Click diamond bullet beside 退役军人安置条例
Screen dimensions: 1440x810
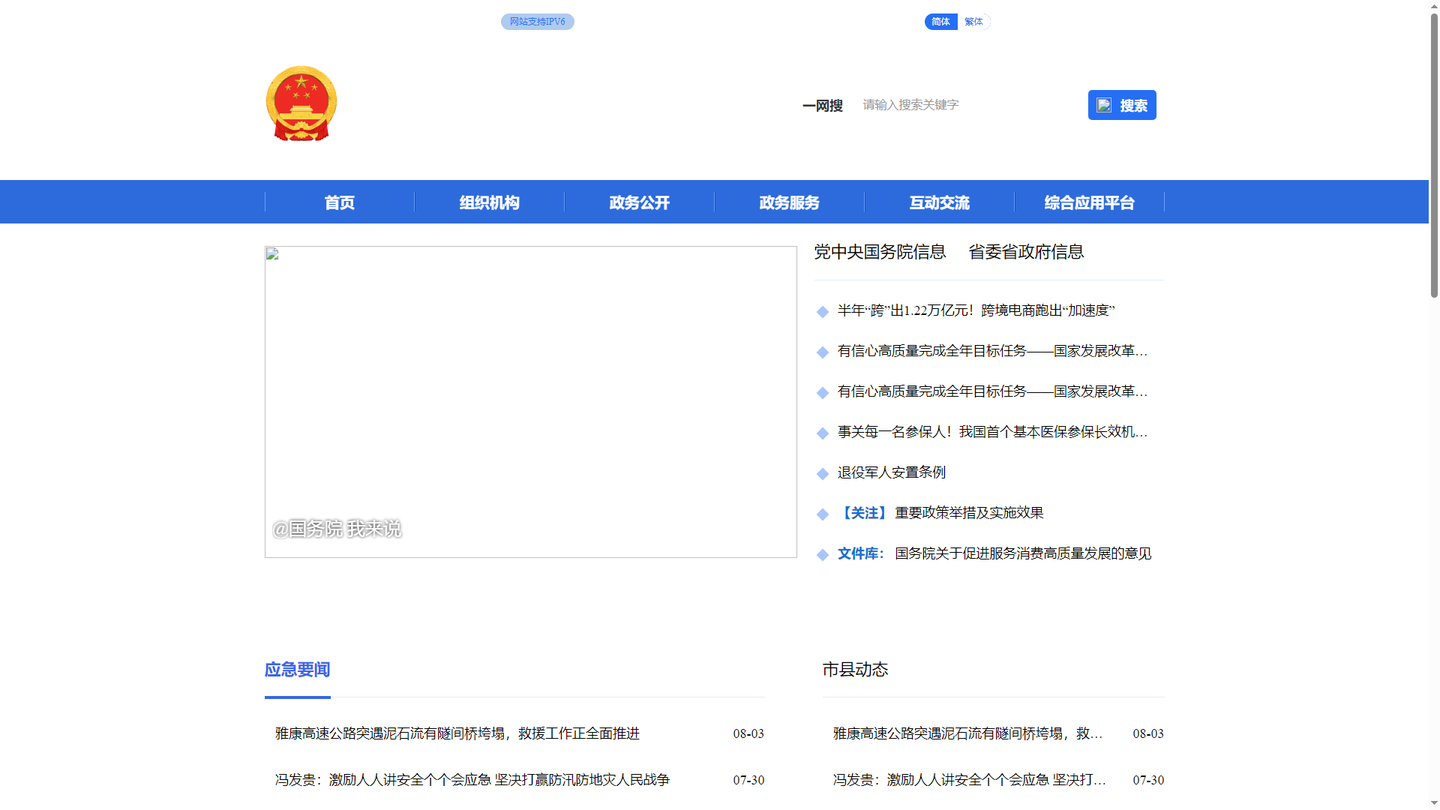click(823, 473)
